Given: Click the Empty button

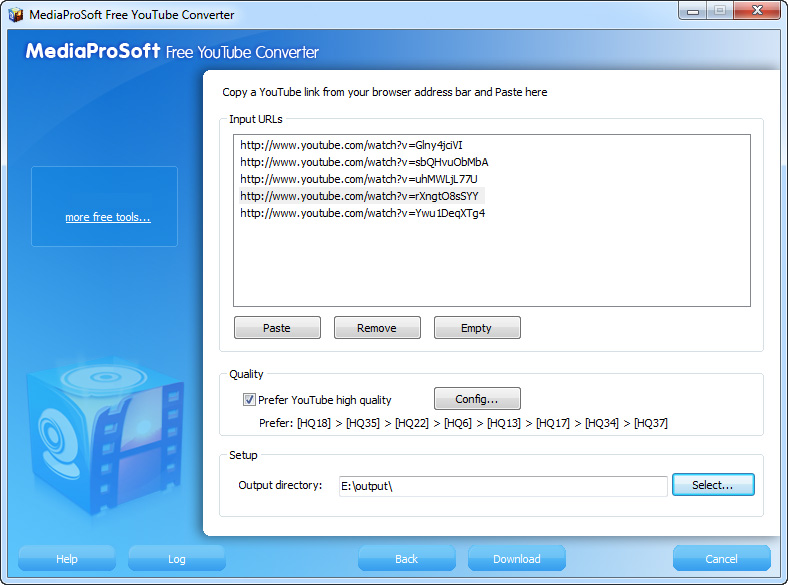Looking at the screenshot, I should pos(477,328).
